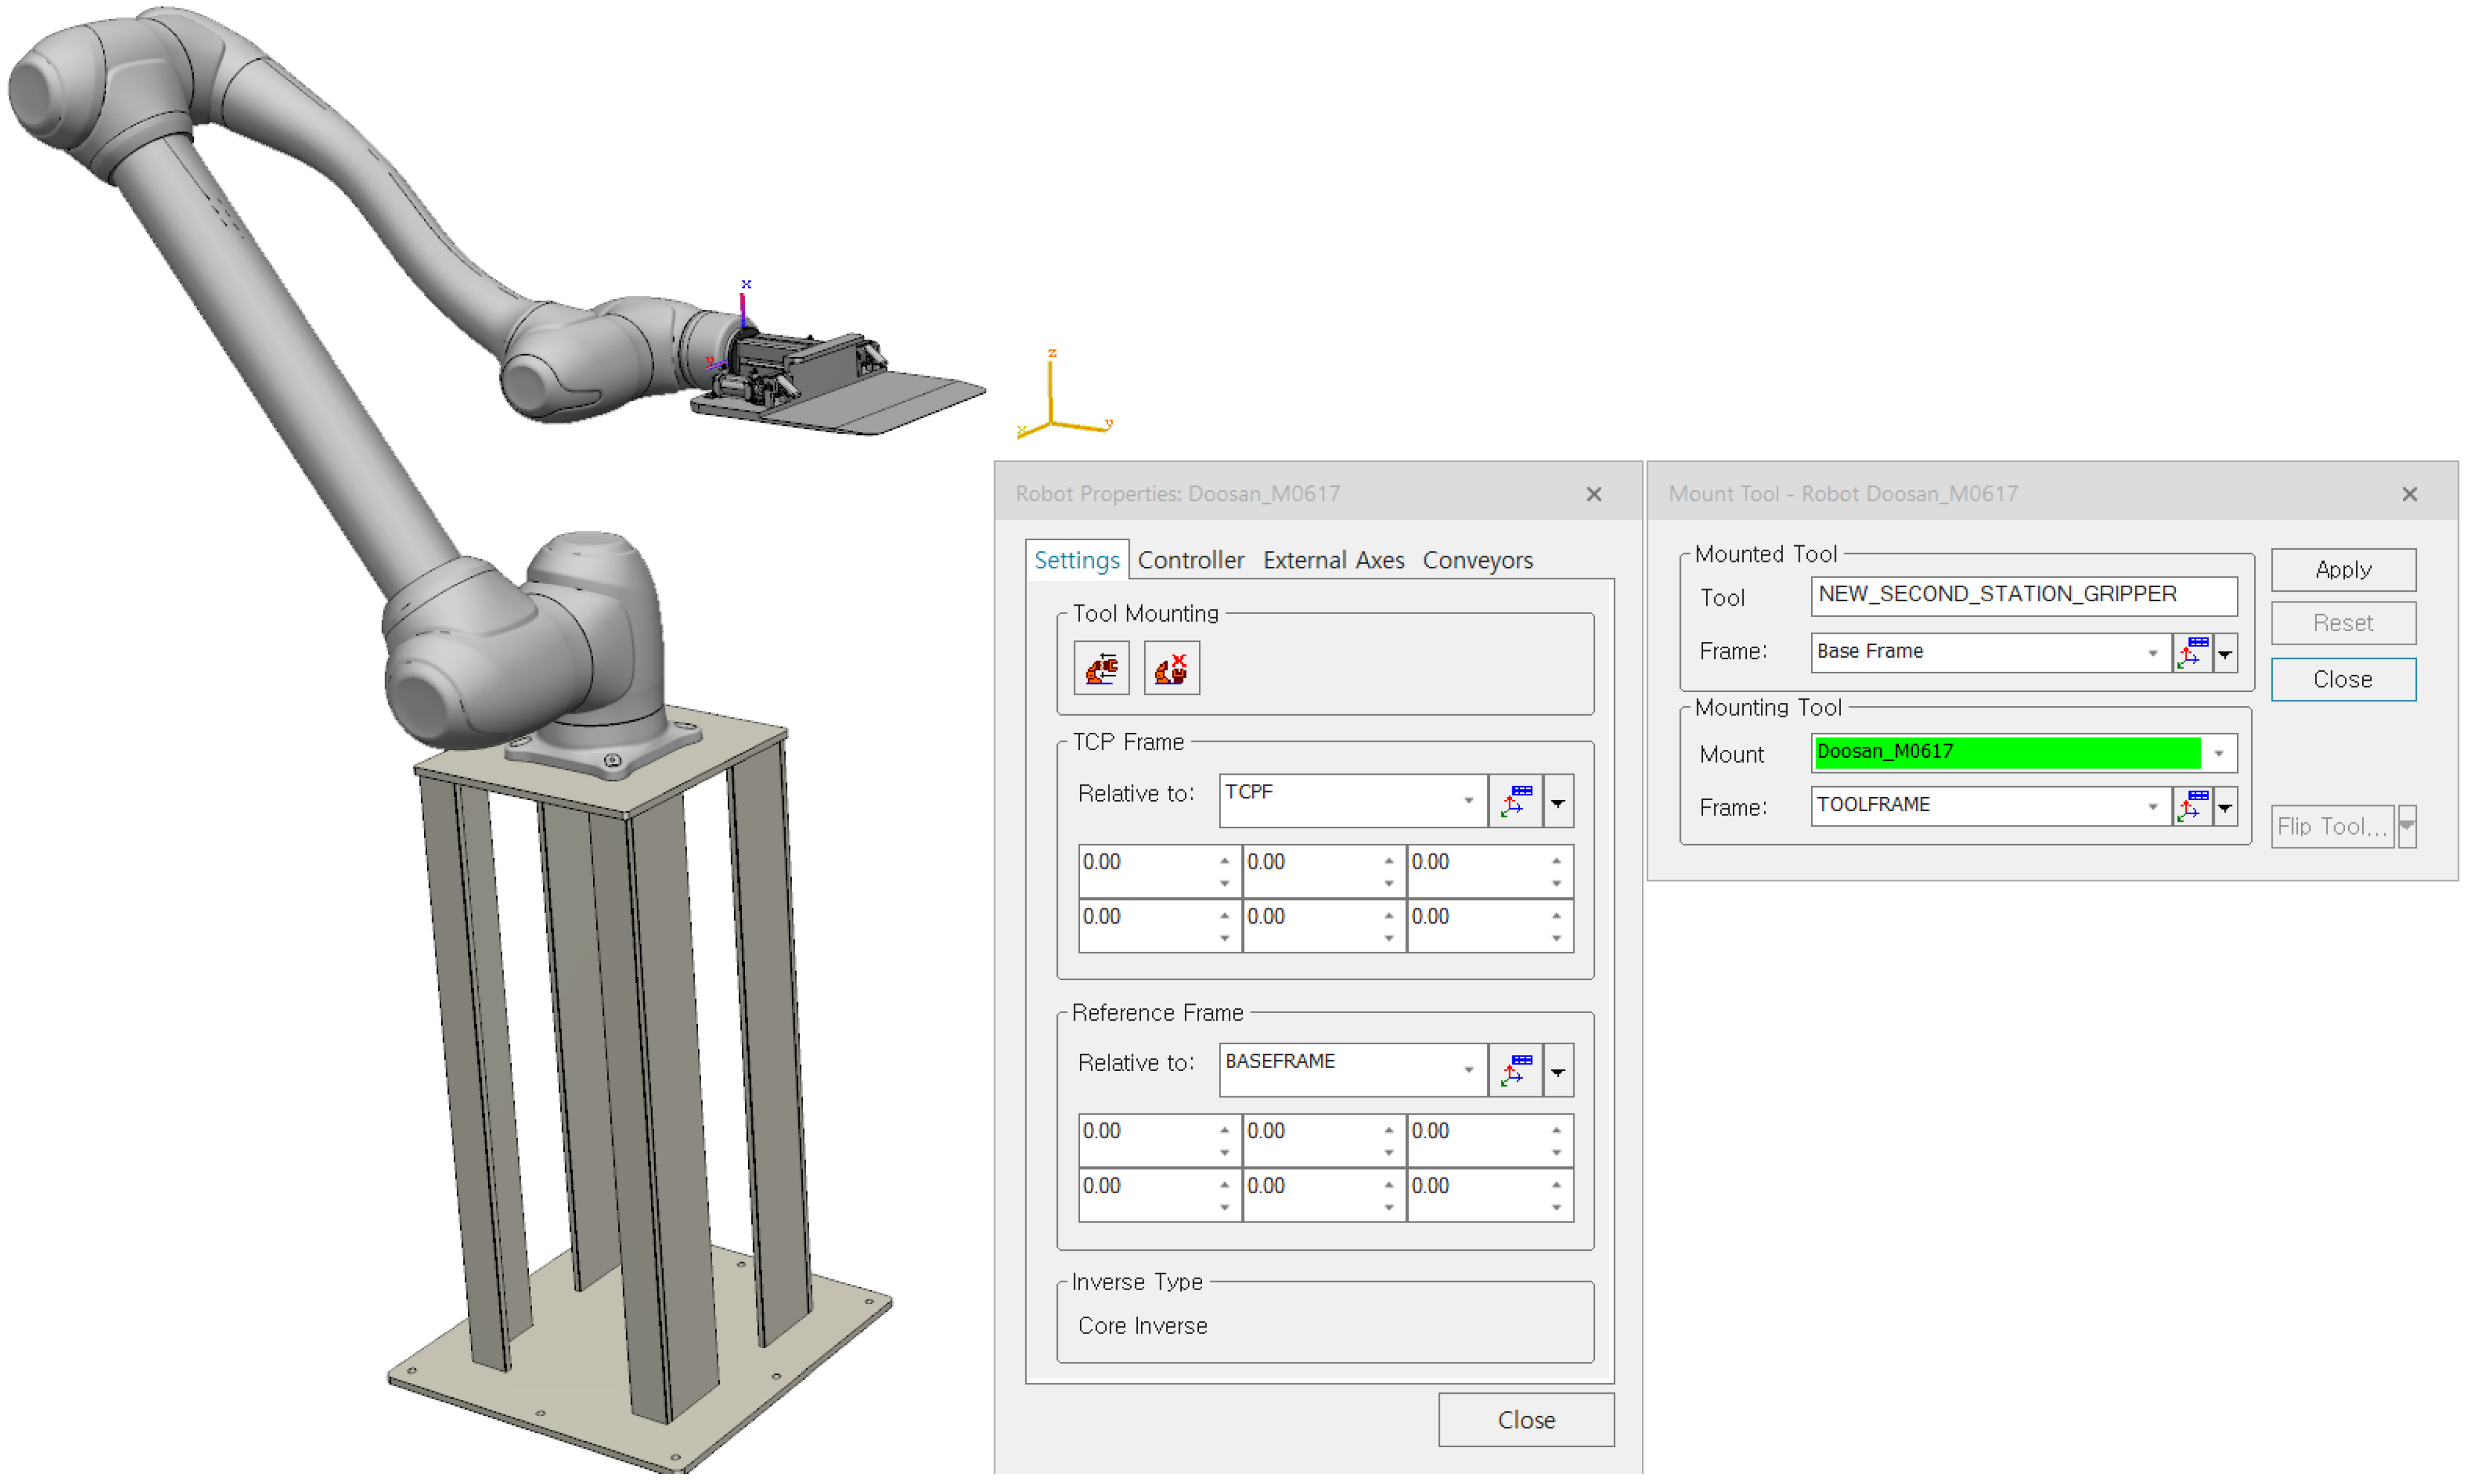Increment first TCP Frame value with up arrow

tap(1224, 860)
